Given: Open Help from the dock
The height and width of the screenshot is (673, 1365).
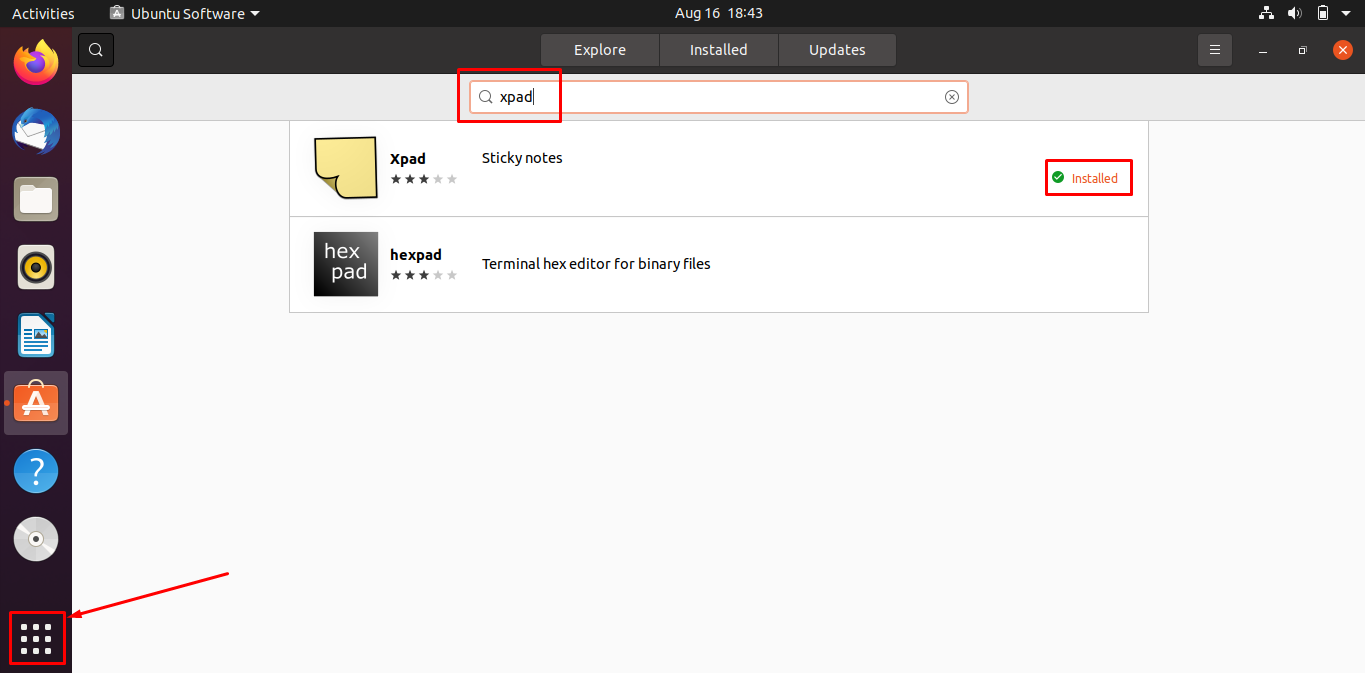Looking at the screenshot, I should pyautogui.click(x=36, y=471).
